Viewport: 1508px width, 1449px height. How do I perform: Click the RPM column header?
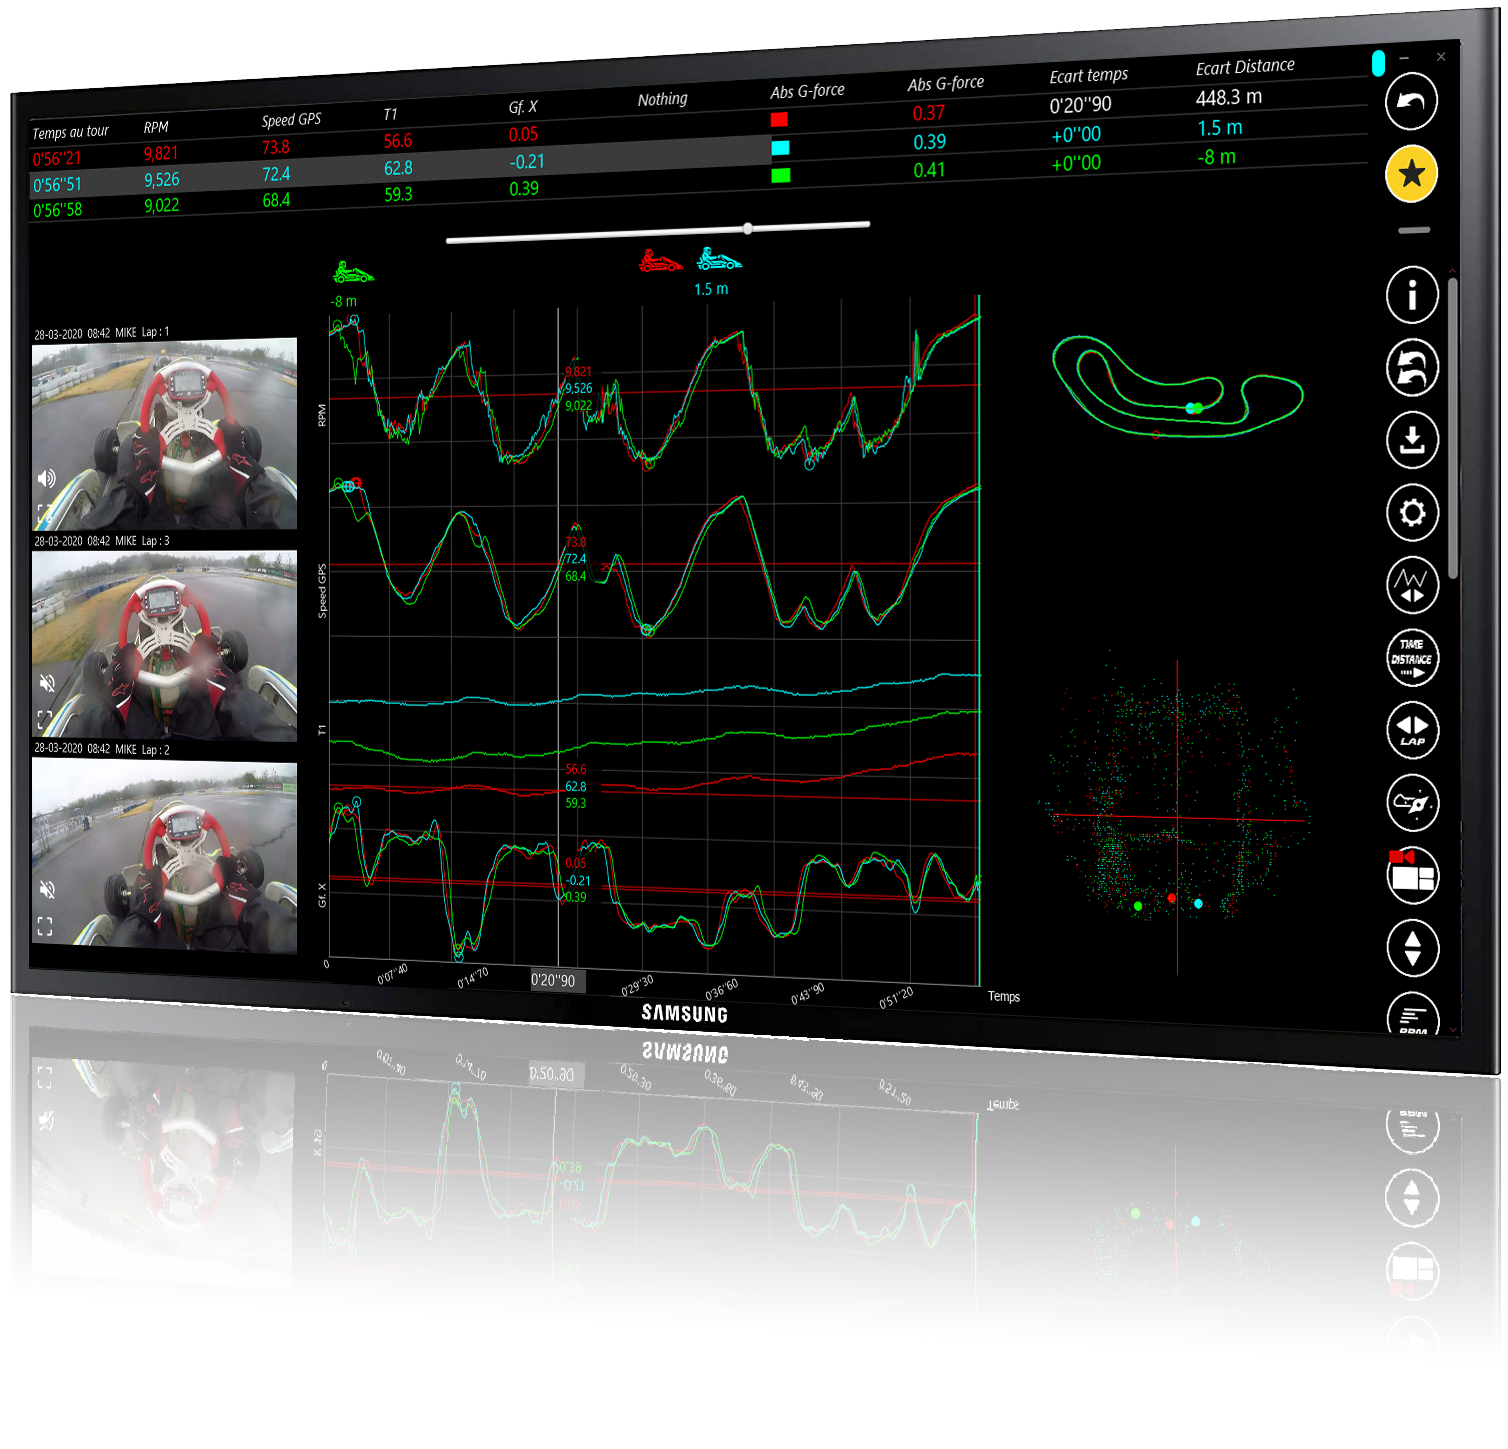point(156,127)
